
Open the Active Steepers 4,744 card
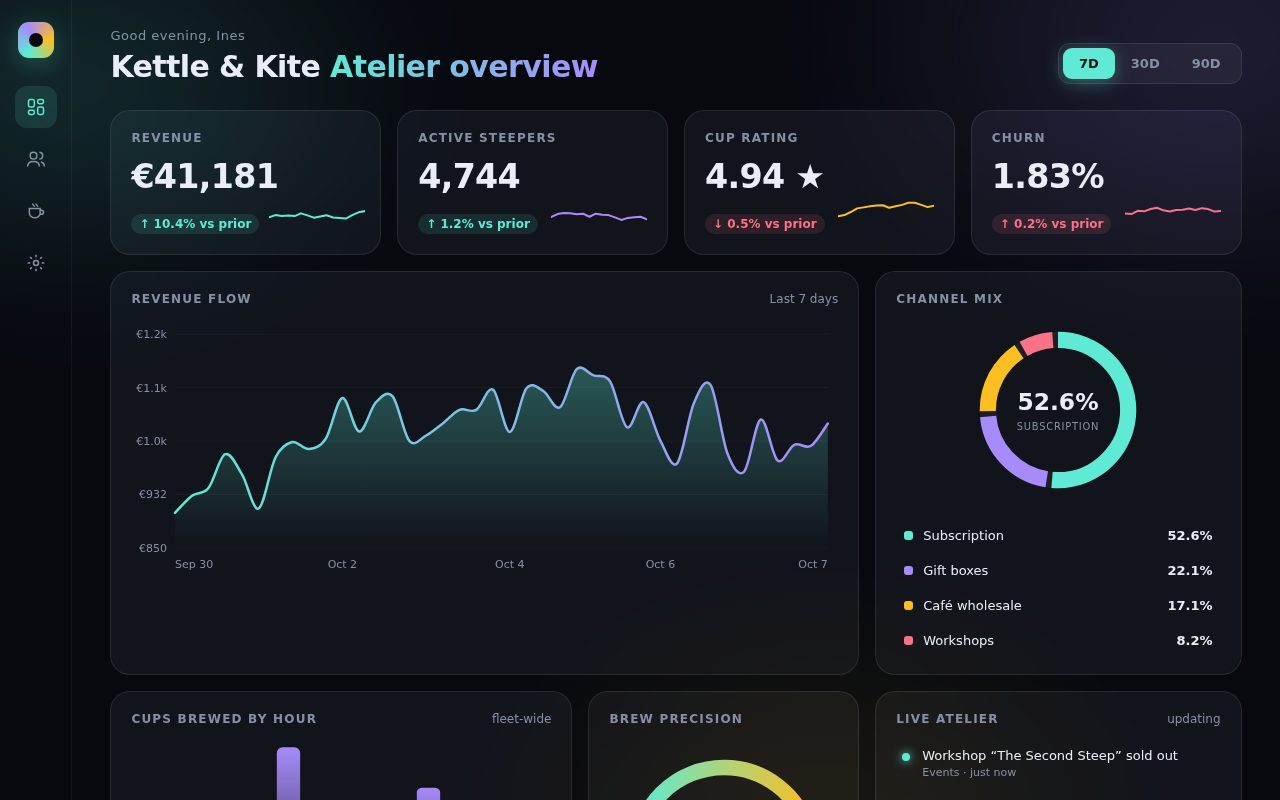point(532,182)
